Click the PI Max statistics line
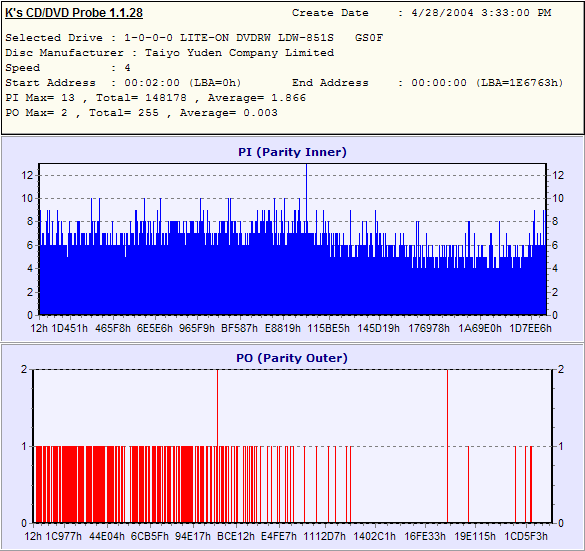The width and height of the screenshot is (585, 551). tap(156, 98)
